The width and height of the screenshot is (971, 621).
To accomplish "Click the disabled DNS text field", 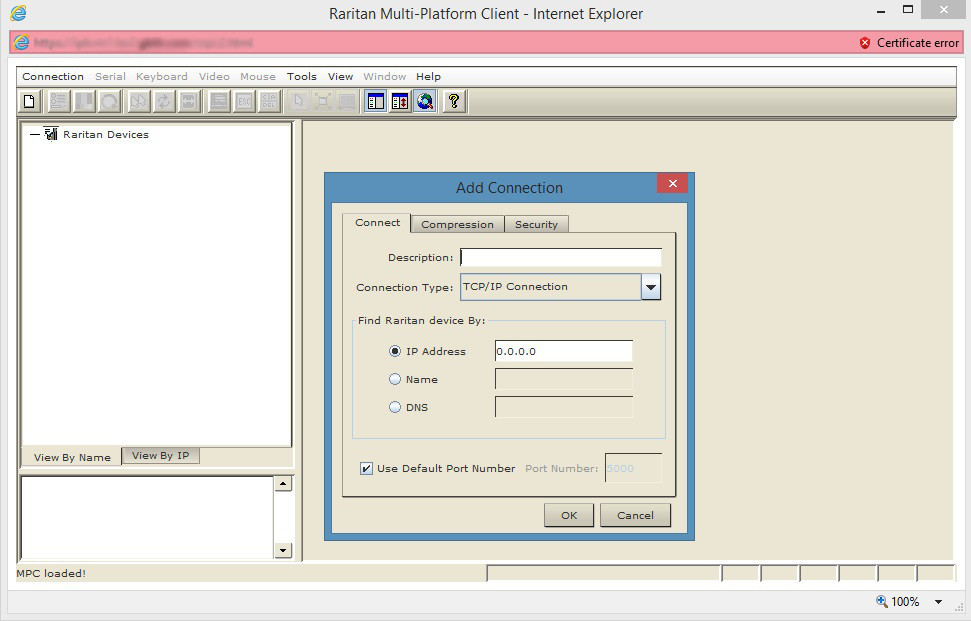I will coord(564,407).
